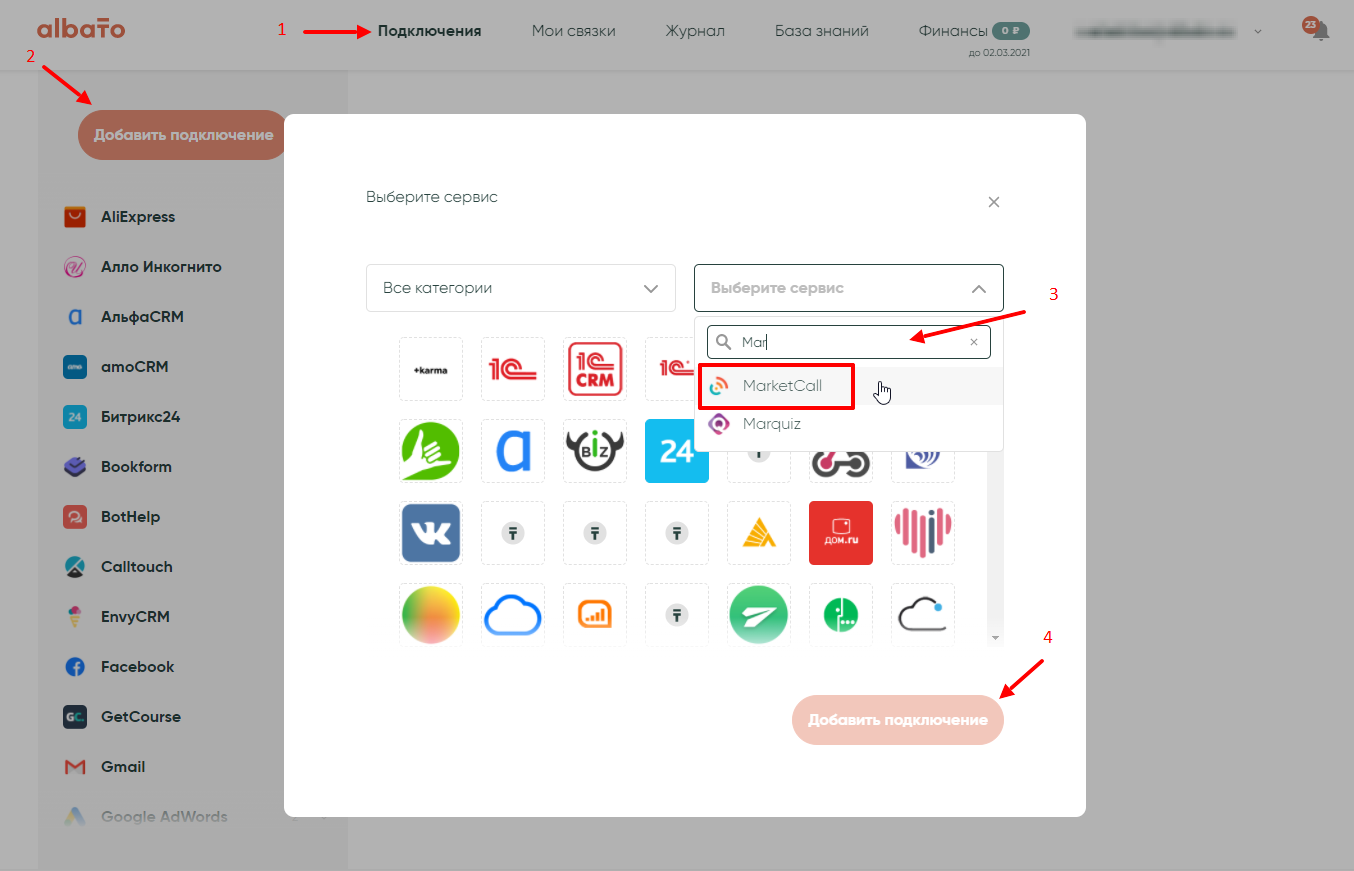Screen dimensions: 1354x871
Task: Select the AlfaCRM blue letter icon
Action: click(513, 451)
